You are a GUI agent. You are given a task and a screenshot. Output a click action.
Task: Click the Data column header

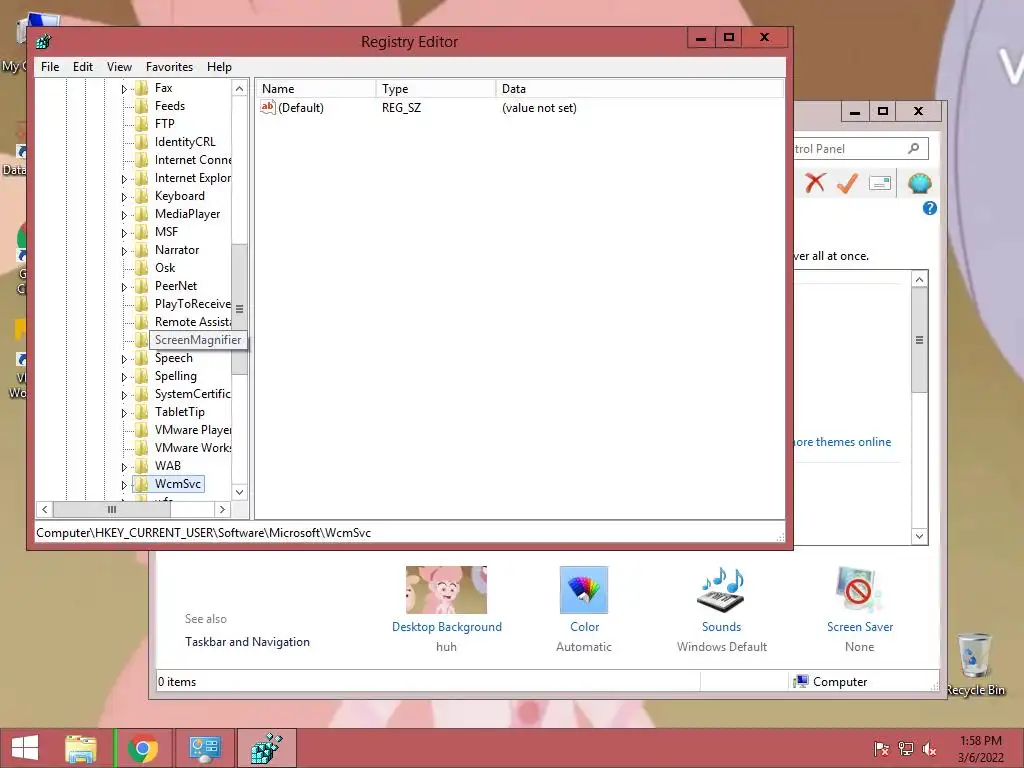pos(640,89)
